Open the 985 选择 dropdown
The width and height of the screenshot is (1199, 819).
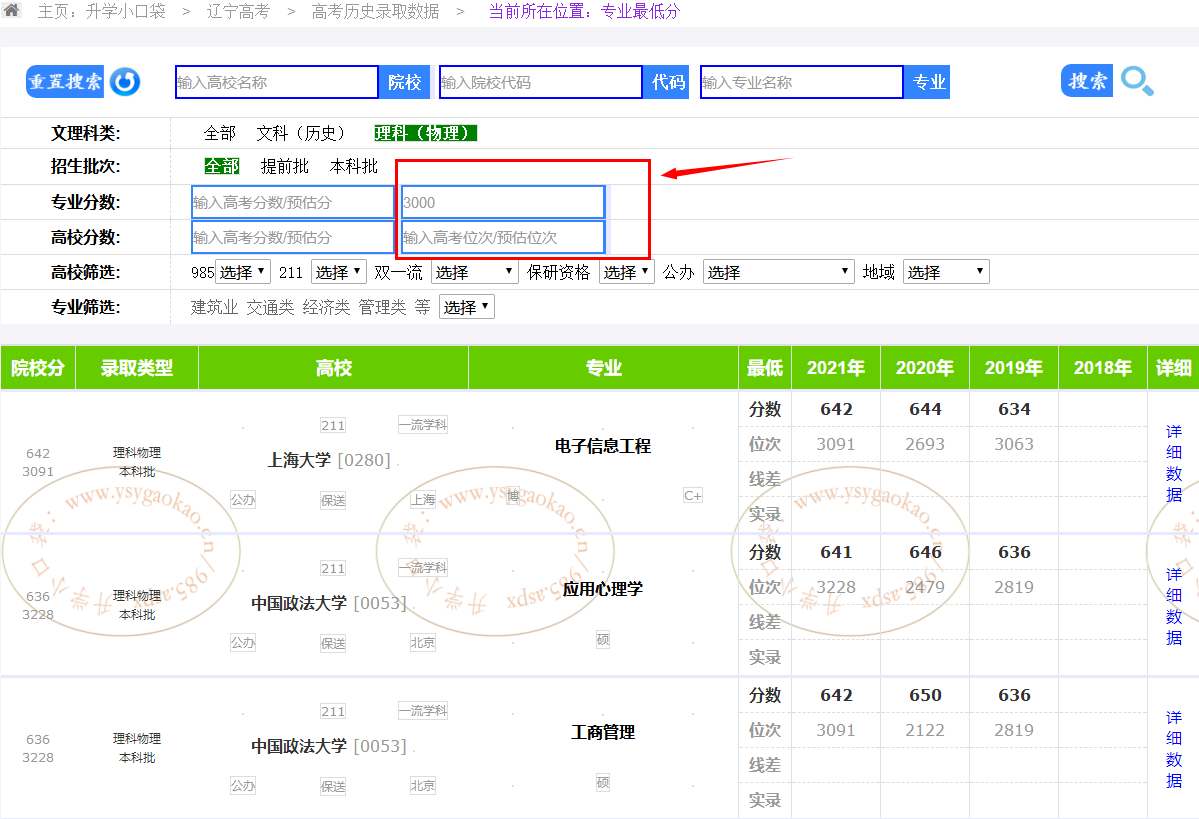point(243,272)
